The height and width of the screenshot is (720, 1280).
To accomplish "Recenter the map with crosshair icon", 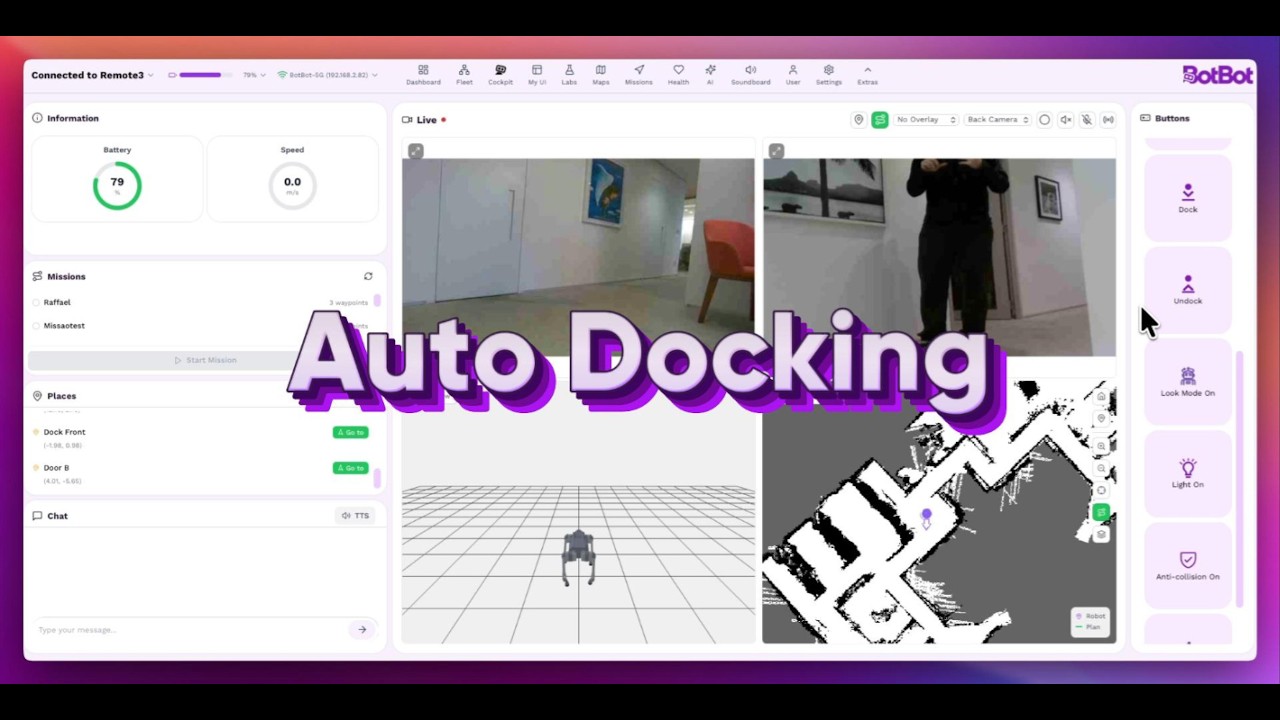I will click(1101, 490).
